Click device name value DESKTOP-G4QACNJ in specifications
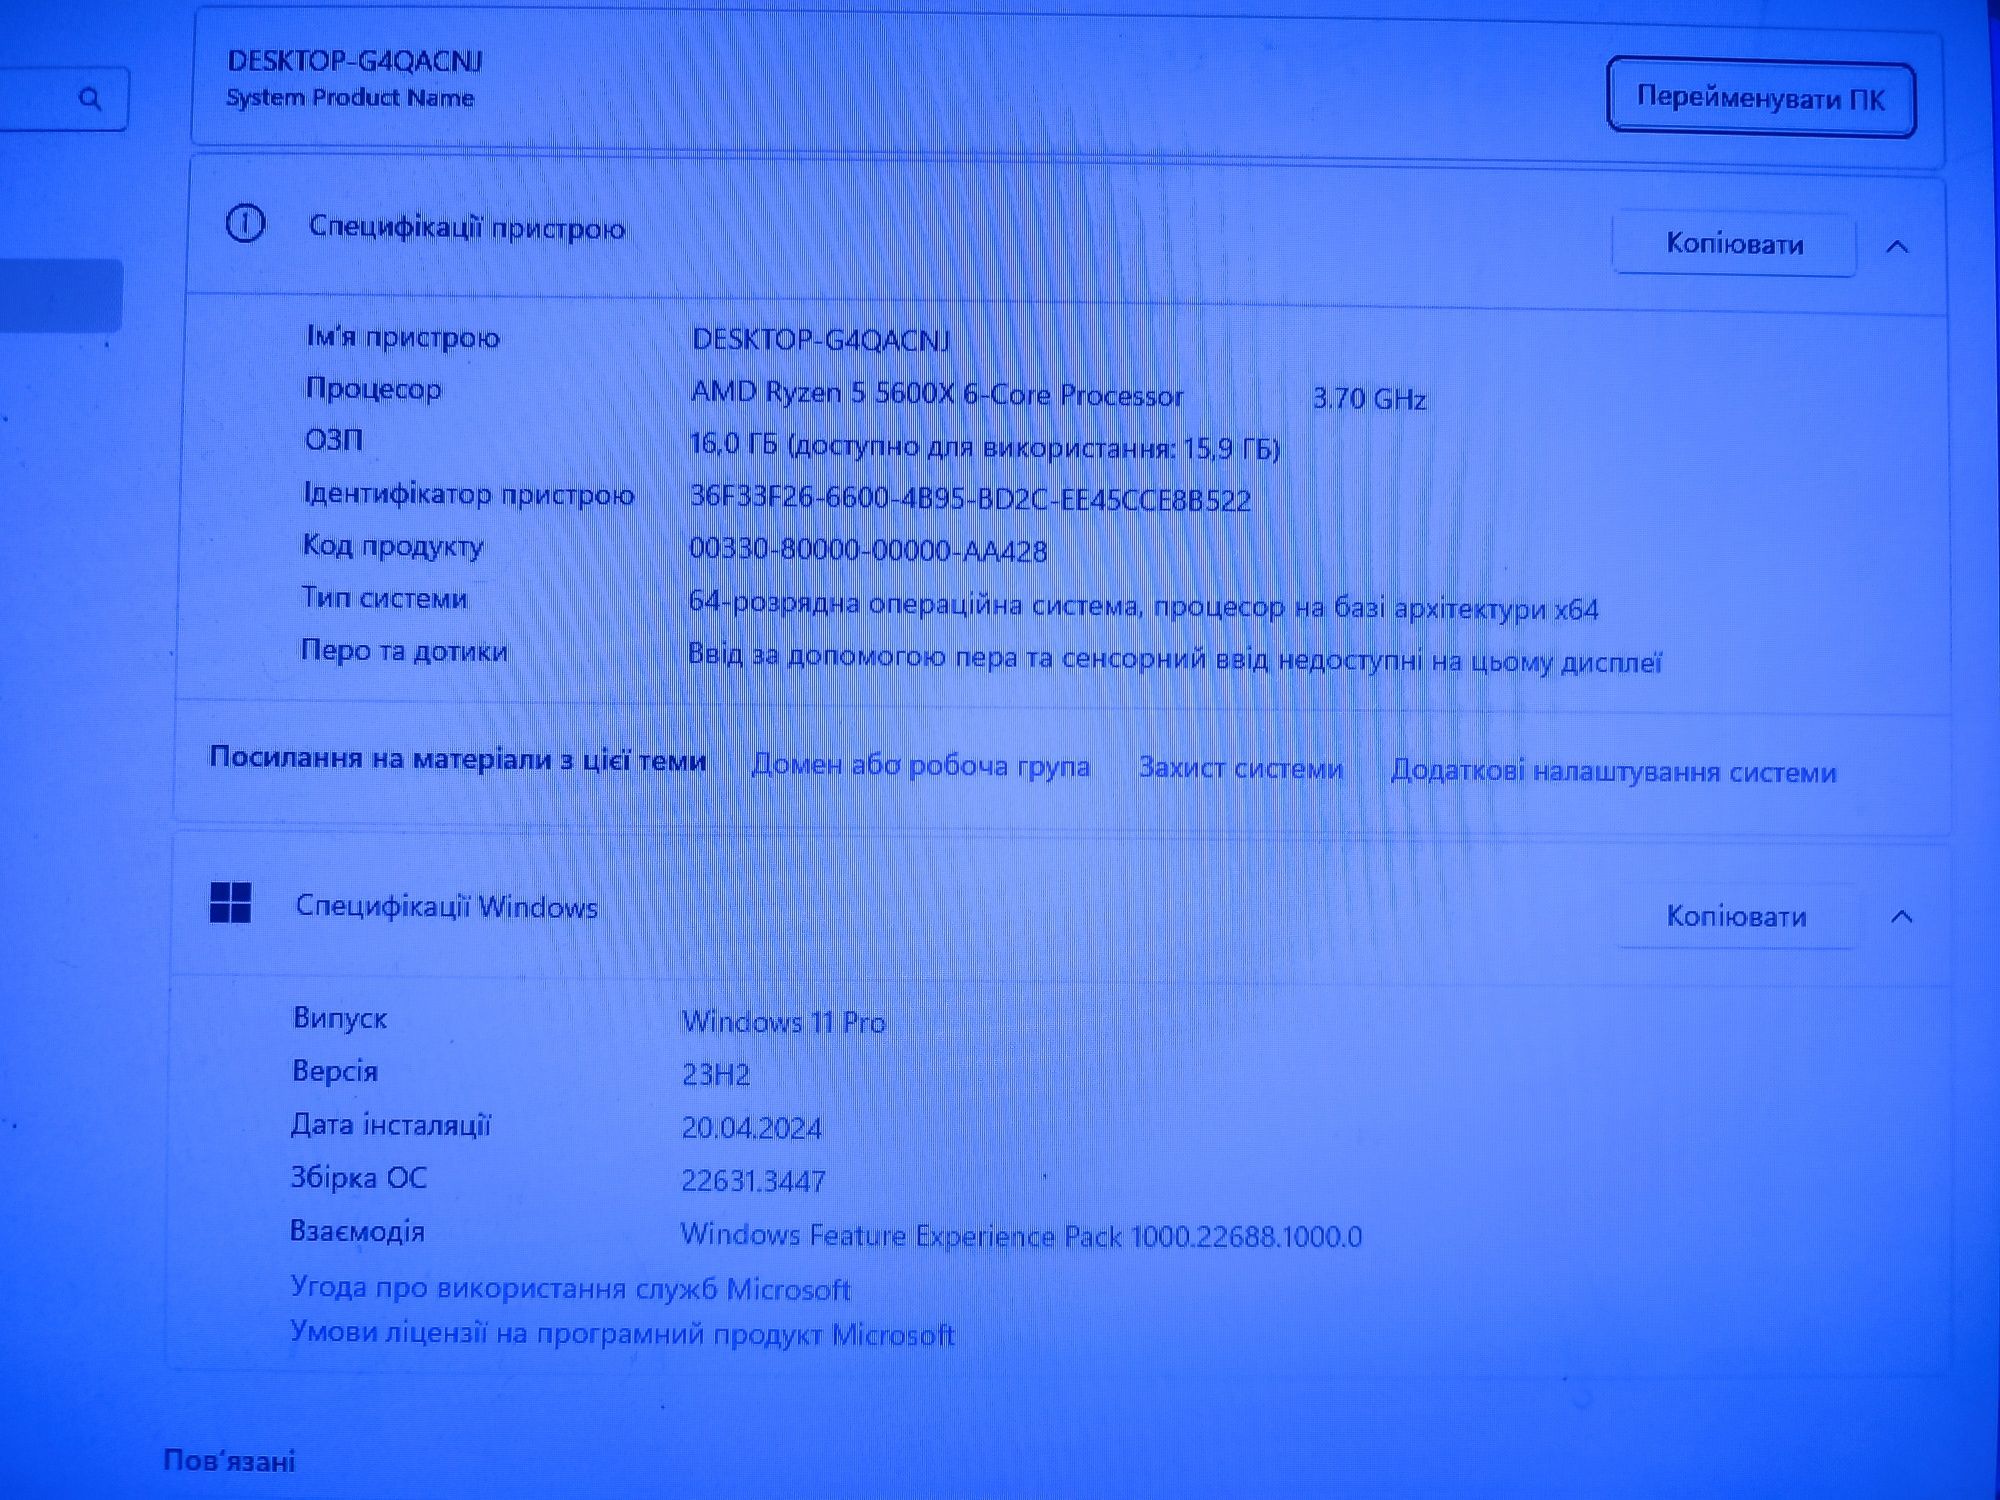 click(x=821, y=340)
